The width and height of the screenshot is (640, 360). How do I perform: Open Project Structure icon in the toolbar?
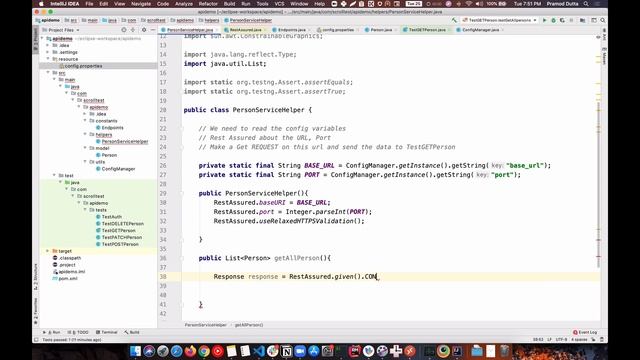[x=582, y=20]
